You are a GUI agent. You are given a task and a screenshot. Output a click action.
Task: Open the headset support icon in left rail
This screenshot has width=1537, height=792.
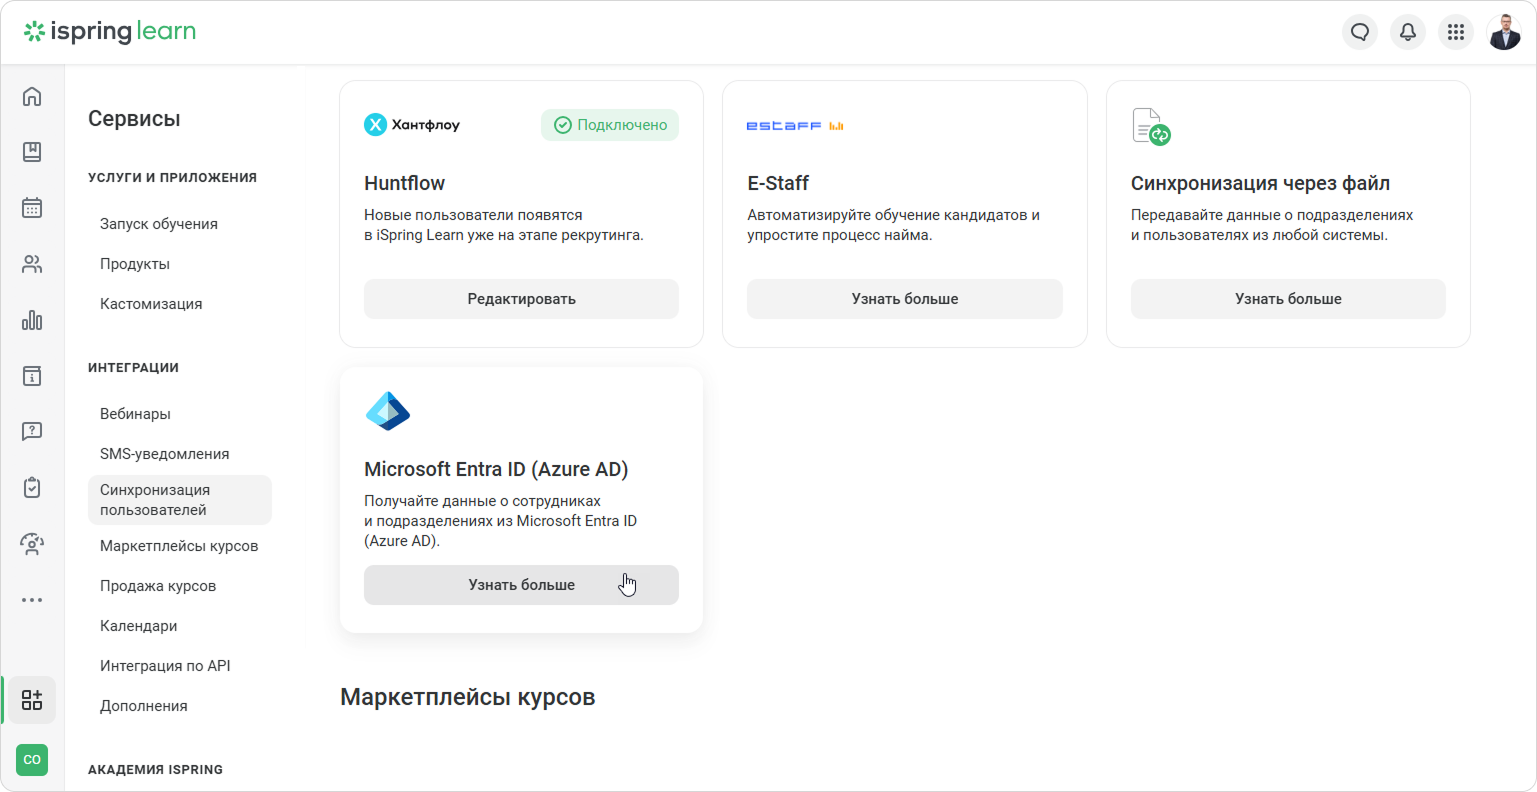pos(32,544)
